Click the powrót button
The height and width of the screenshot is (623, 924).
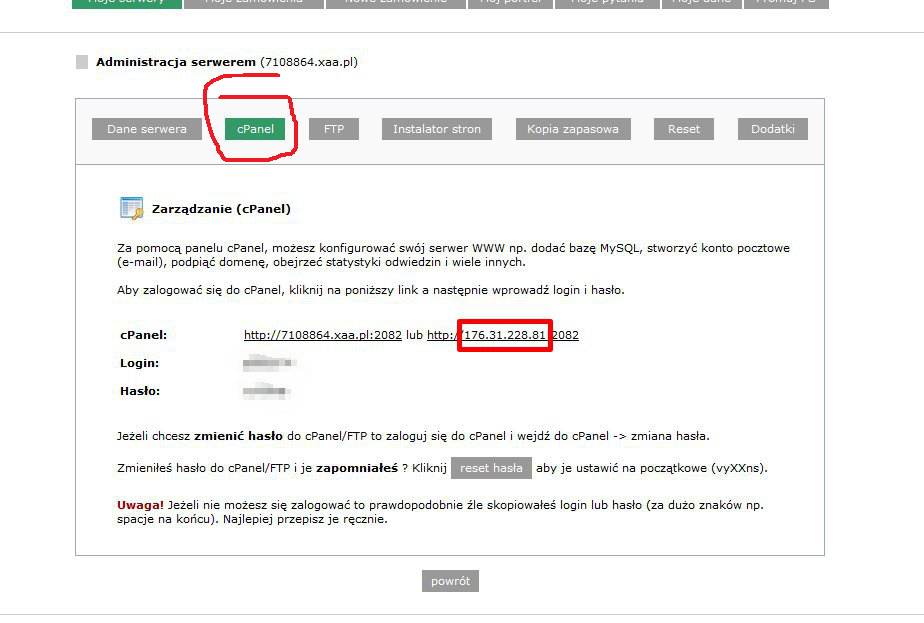pos(450,581)
